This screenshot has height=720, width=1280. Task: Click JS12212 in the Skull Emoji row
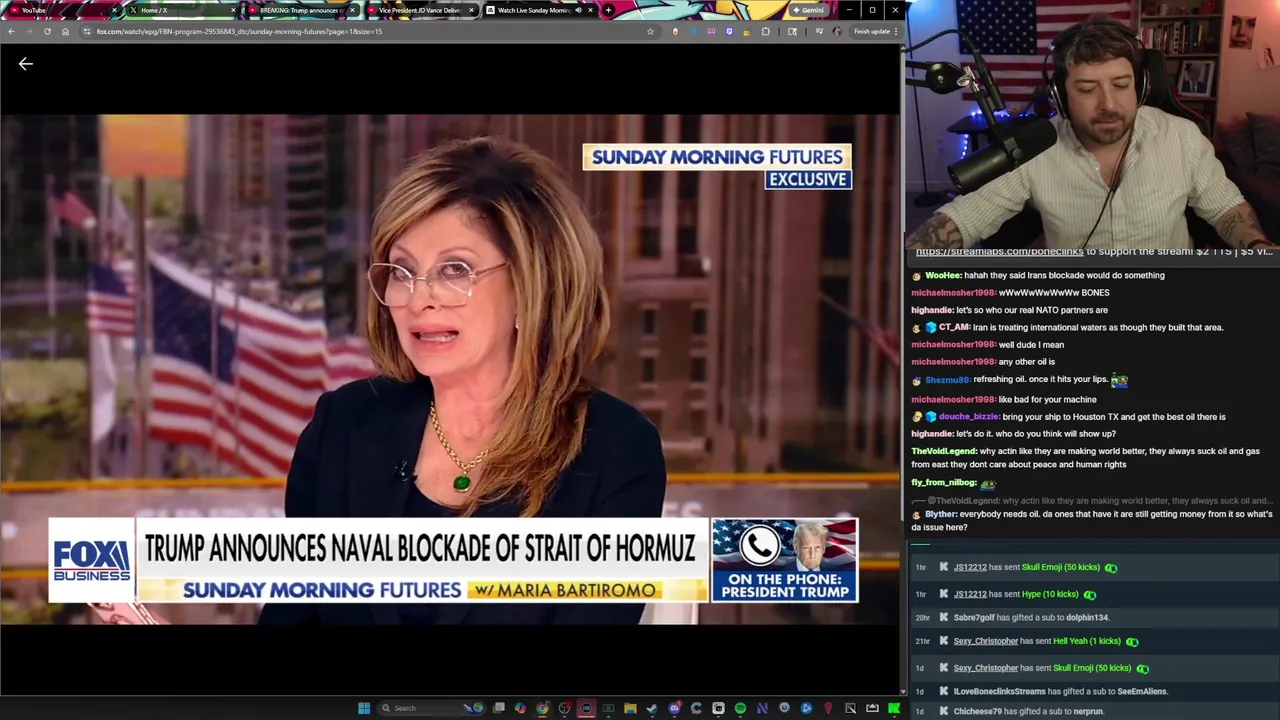click(970, 567)
